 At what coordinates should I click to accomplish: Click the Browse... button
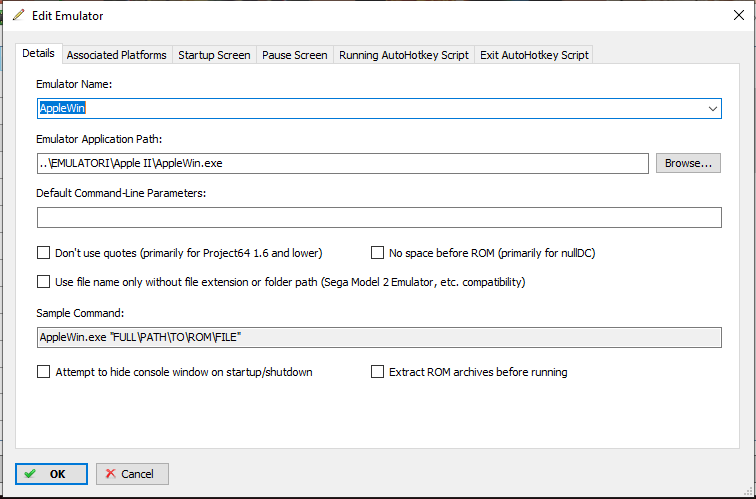[688, 163]
